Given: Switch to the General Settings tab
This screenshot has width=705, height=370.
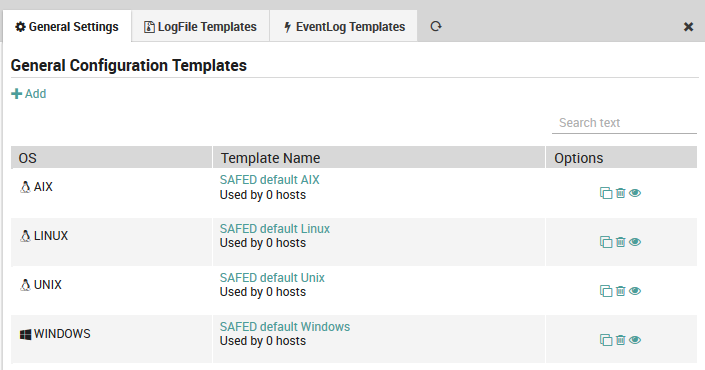Looking at the screenshot, I should tap(67, 27).
